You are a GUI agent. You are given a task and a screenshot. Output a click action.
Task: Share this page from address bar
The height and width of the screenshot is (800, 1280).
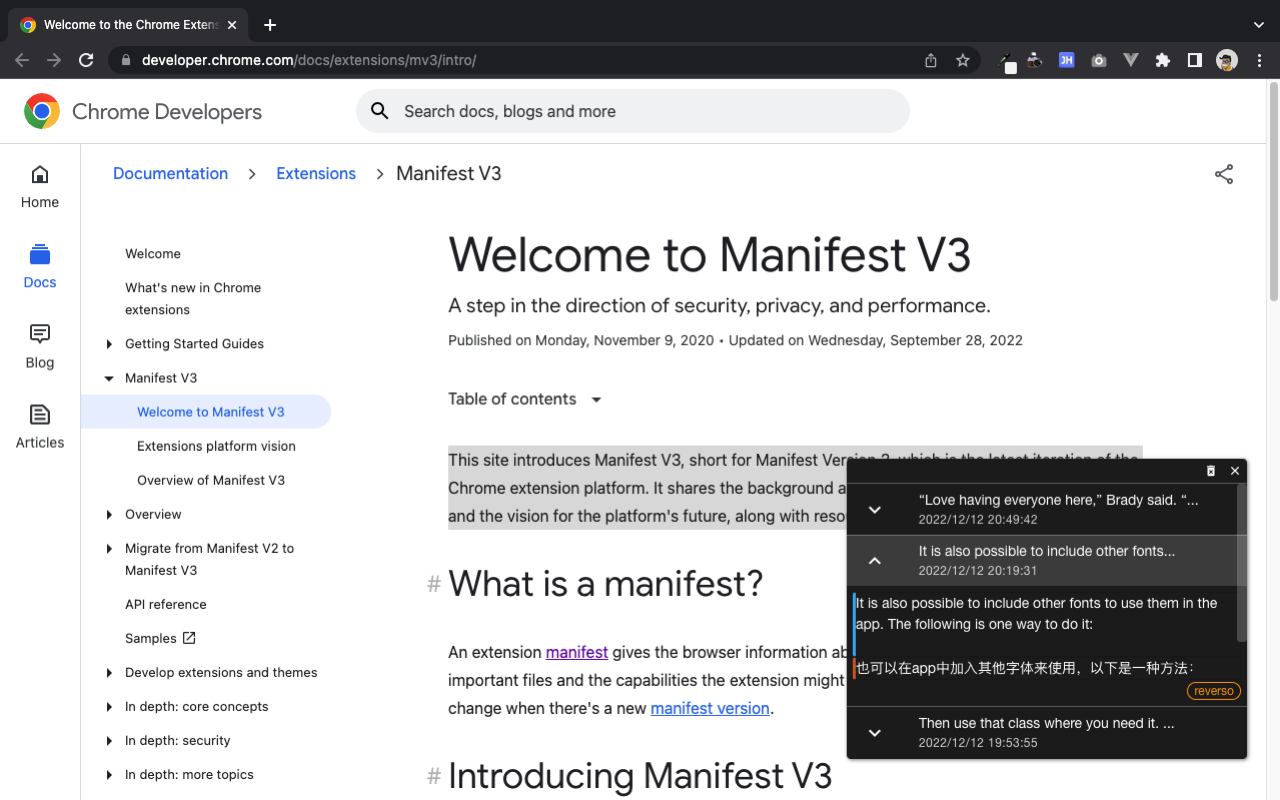click(931, 60)
